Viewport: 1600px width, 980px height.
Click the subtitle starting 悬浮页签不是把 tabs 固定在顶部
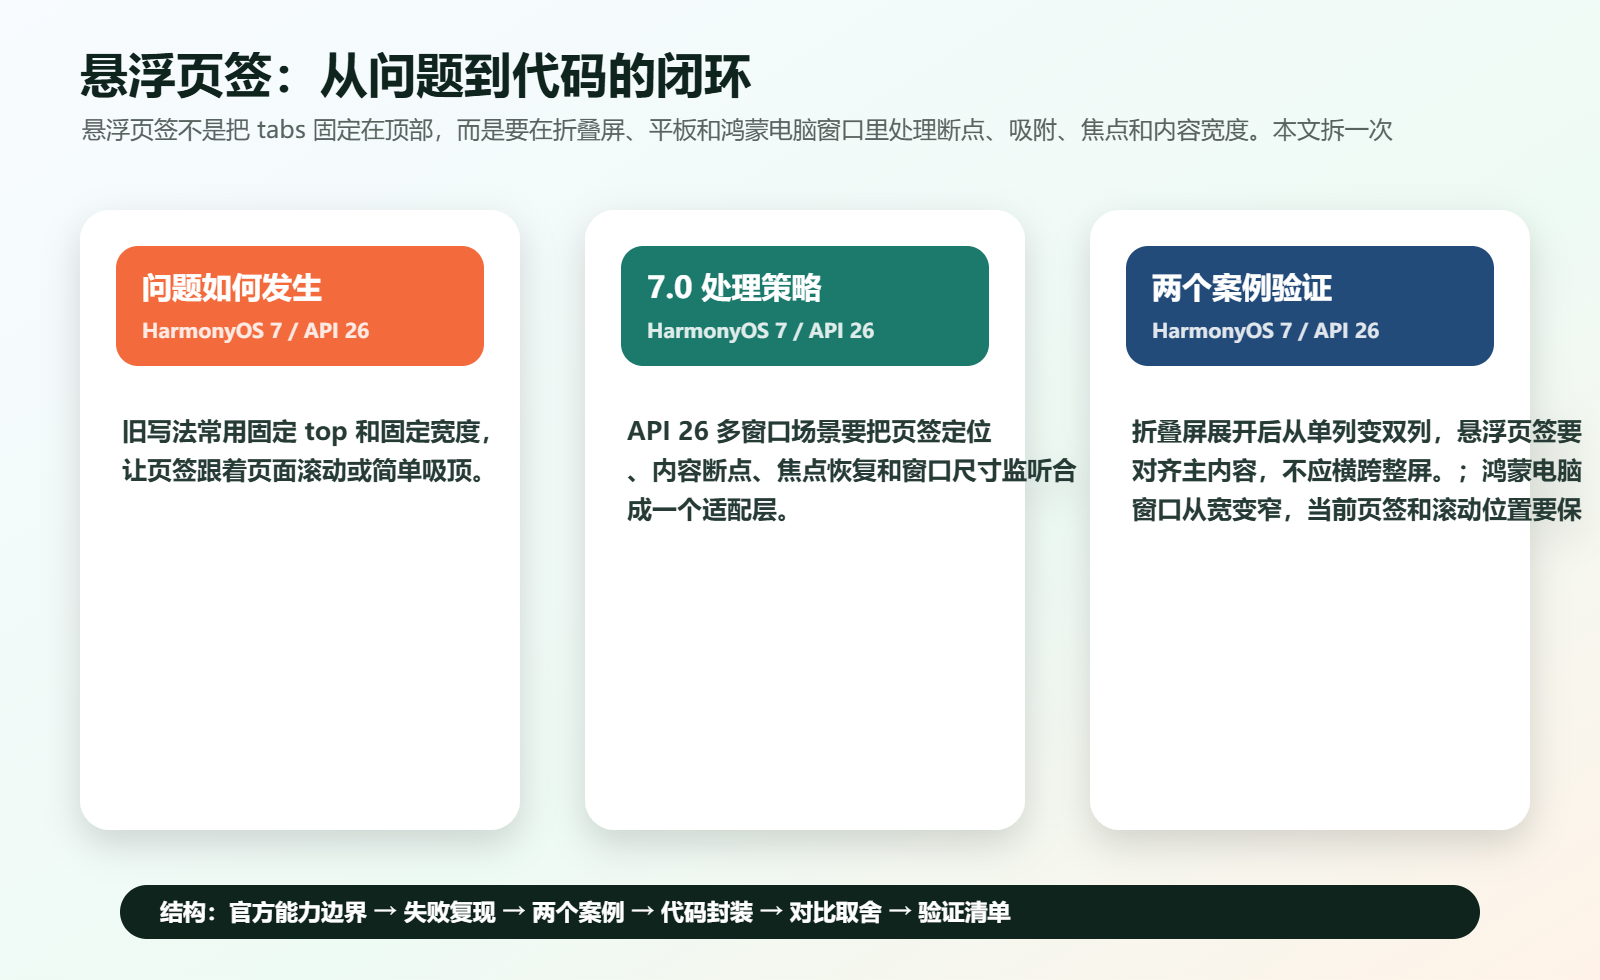point(737,130)
